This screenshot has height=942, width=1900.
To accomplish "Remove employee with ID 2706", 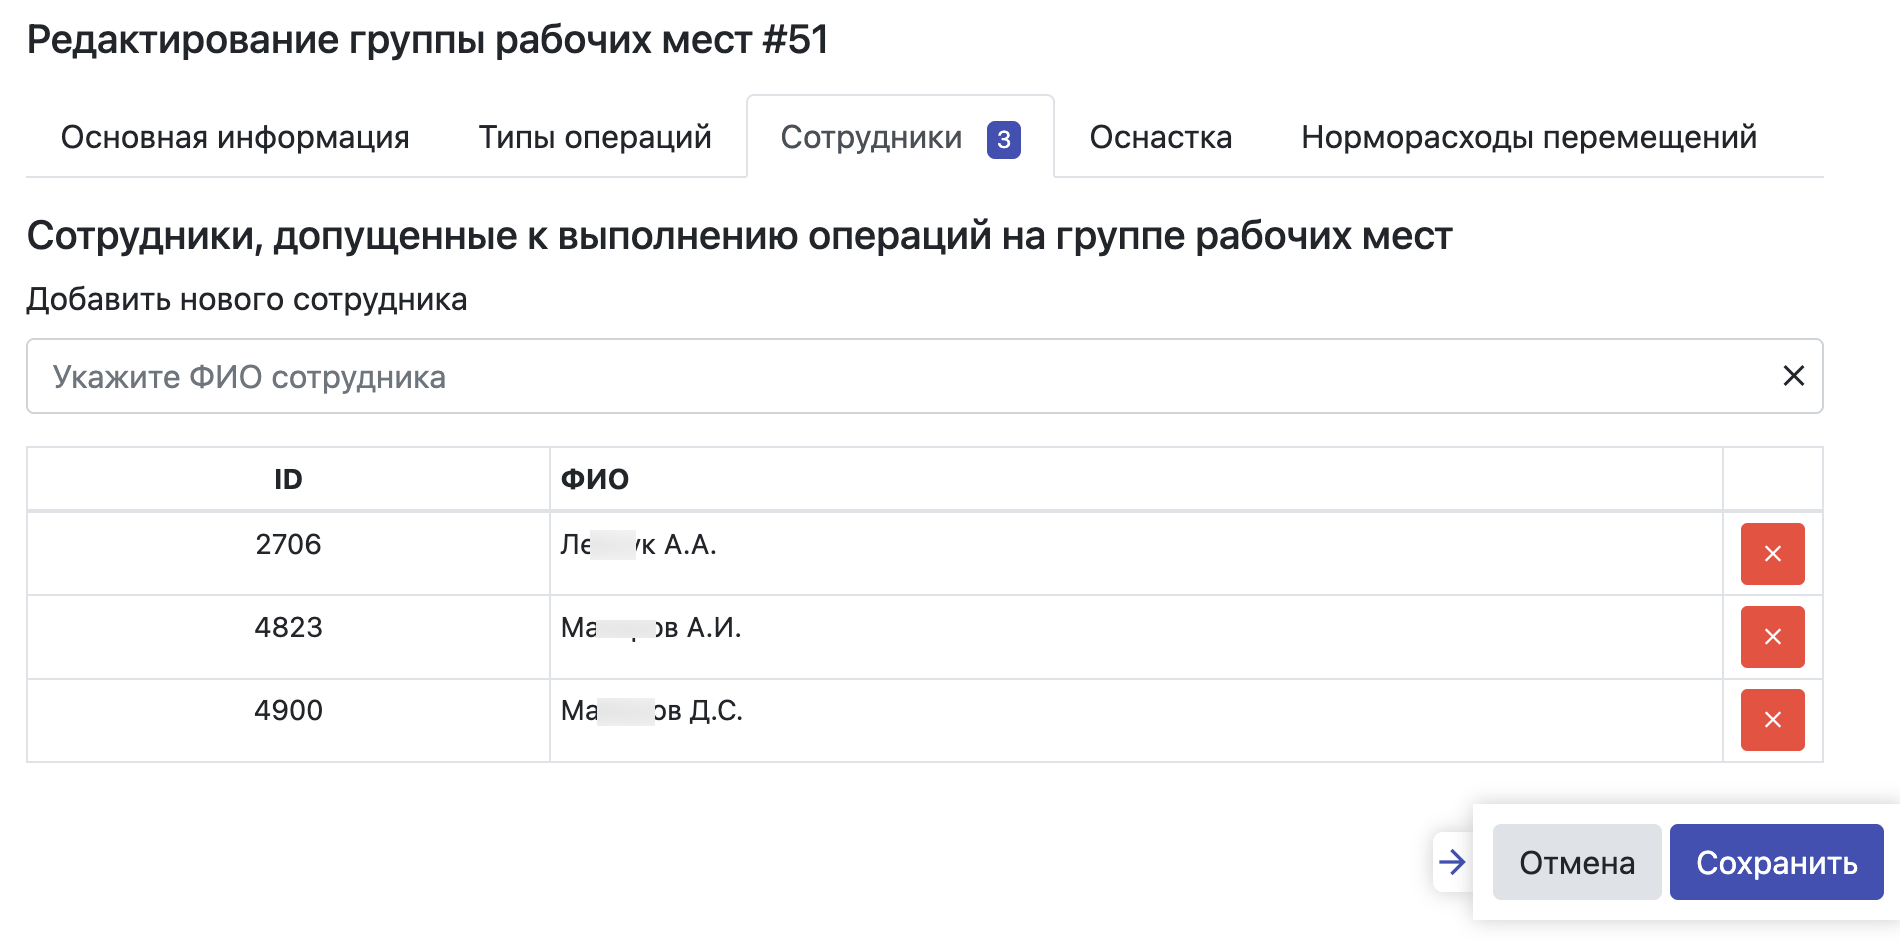I will (1772, 554).
